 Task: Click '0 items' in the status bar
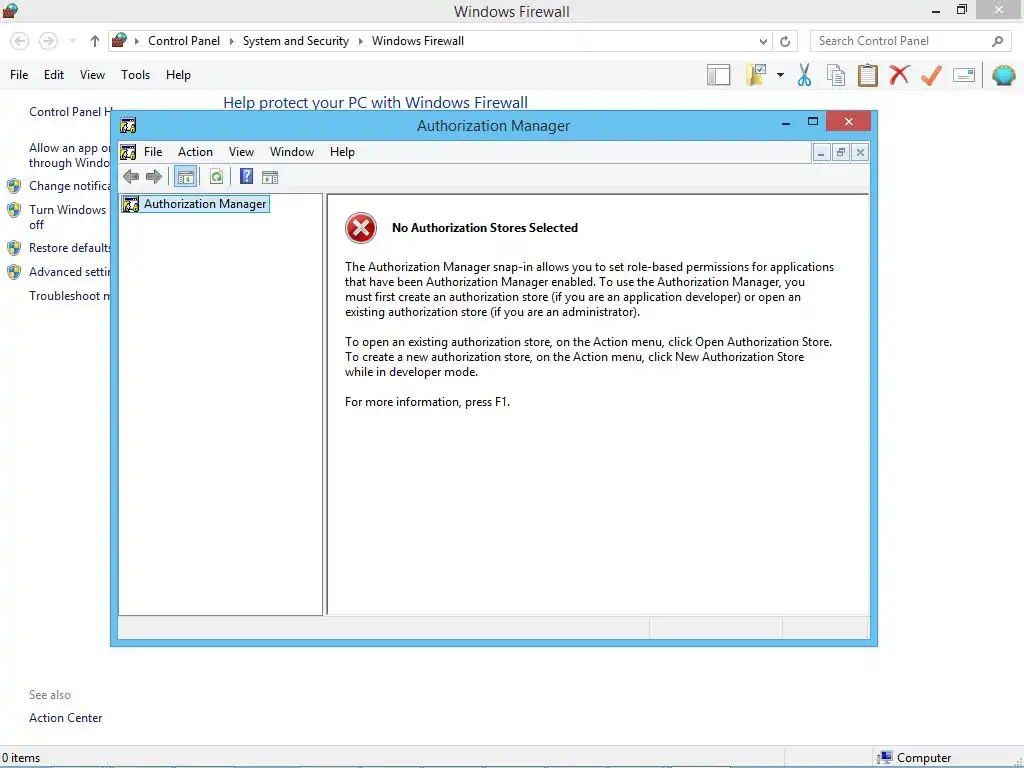coord(21,758)
